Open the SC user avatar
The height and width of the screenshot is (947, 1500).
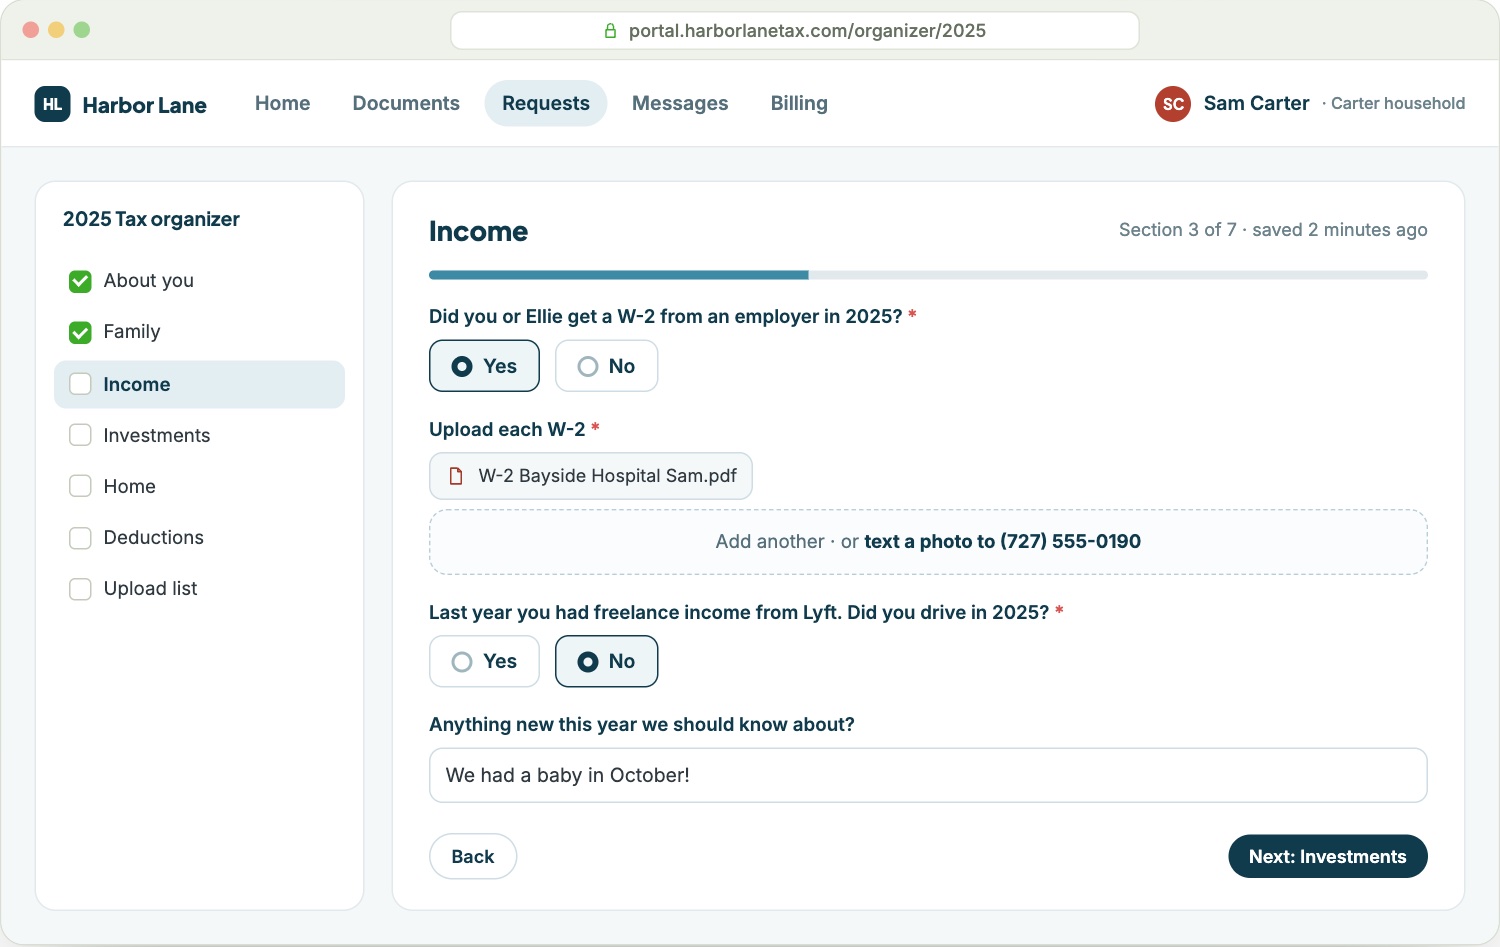(x=1173, y=104)
